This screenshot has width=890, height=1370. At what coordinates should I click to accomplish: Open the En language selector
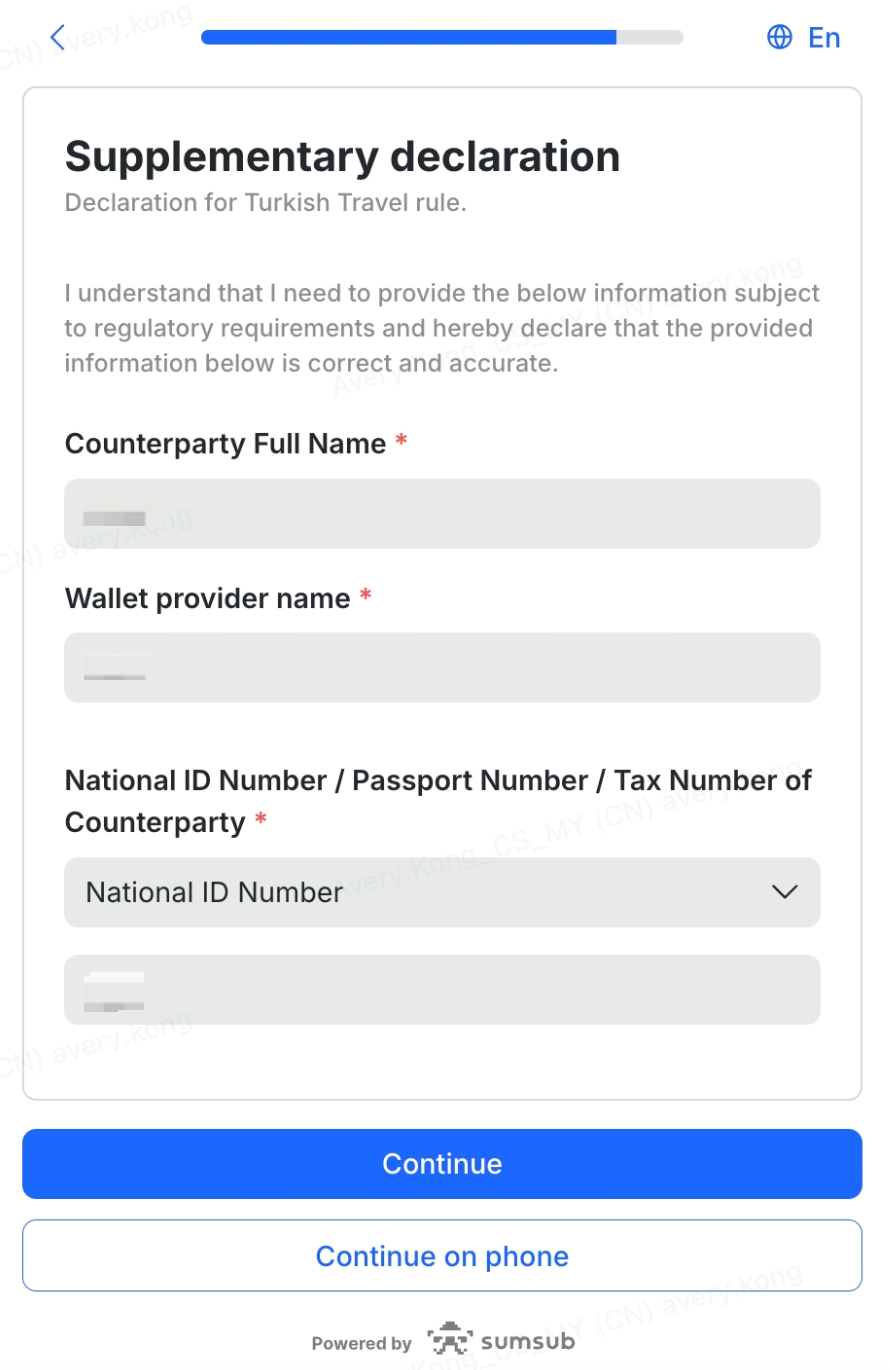click(x=824, y=38)
